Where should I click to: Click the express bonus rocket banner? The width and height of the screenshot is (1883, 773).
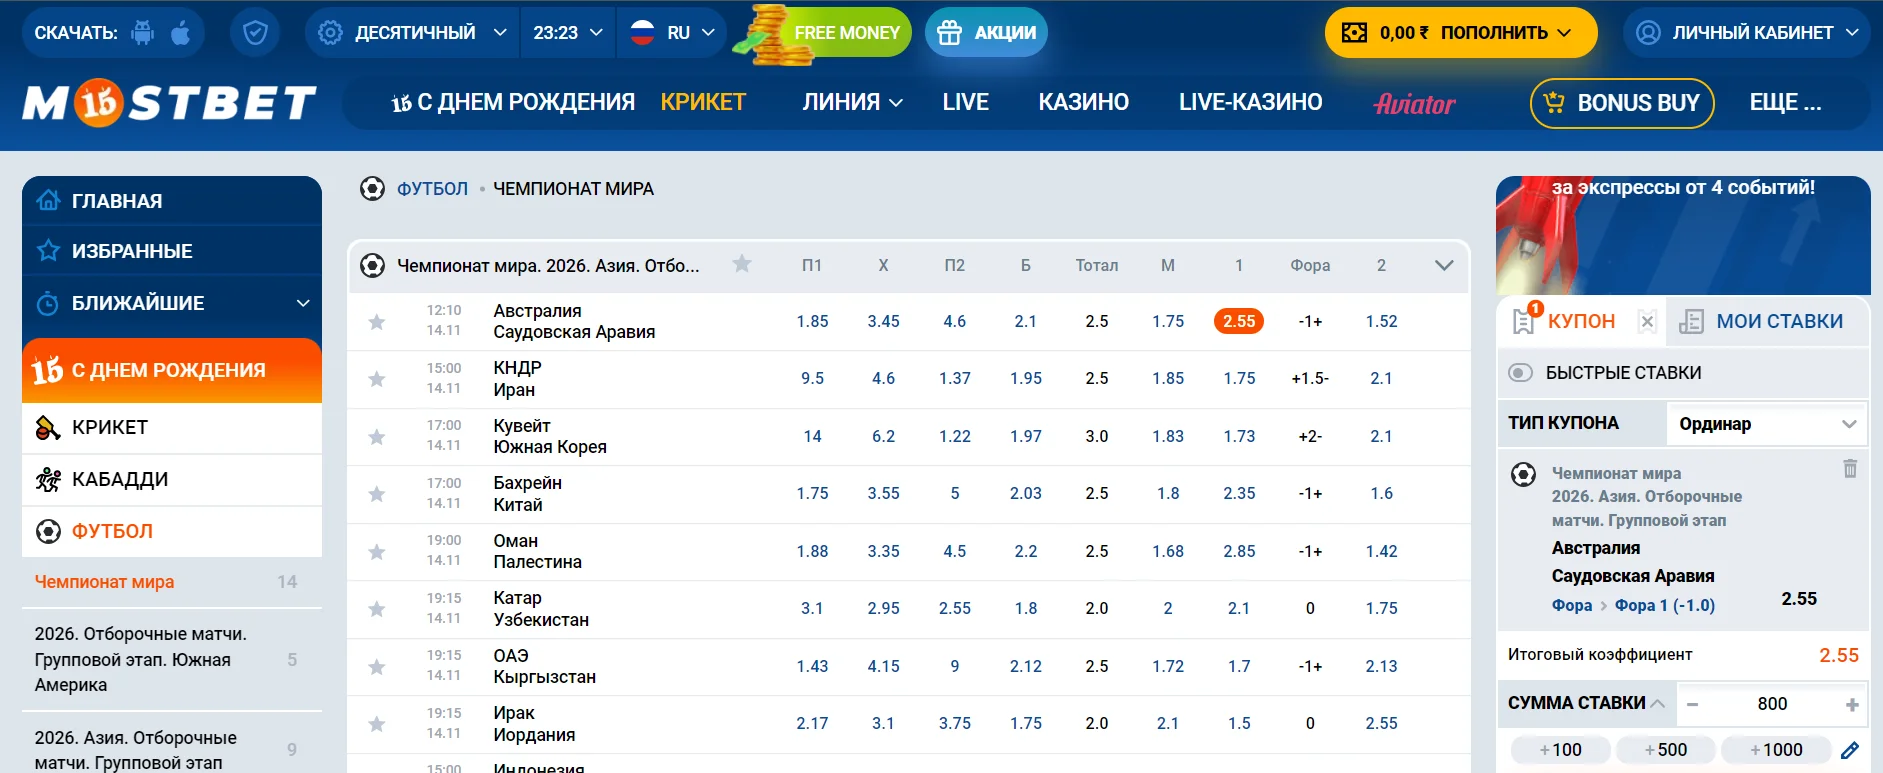1683,235
